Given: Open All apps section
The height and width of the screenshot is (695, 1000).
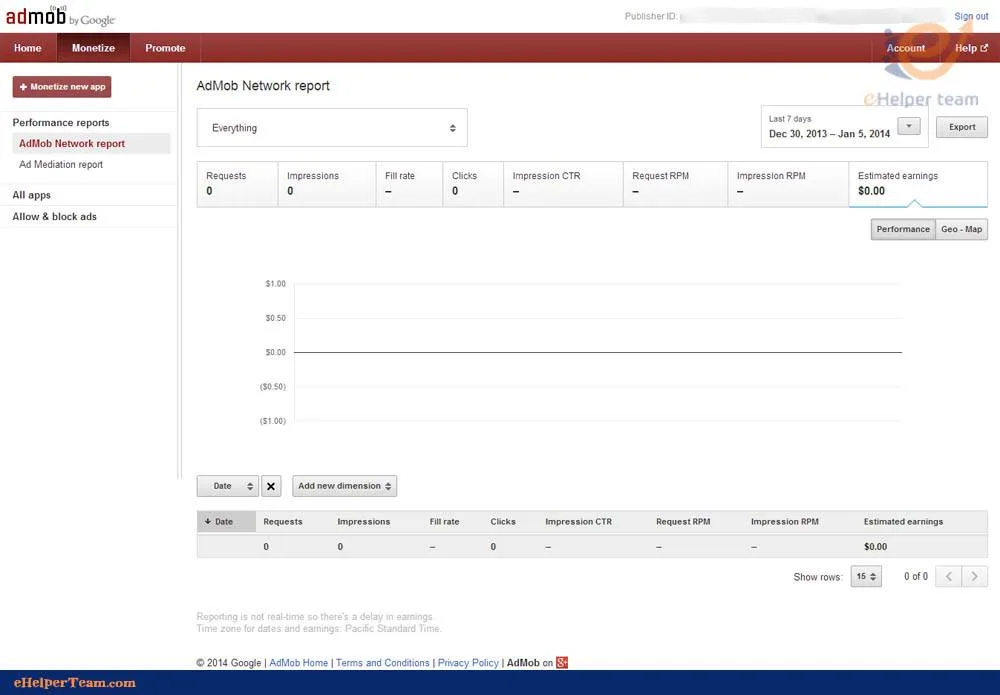Looking at the screenshot, I should point(31,195).
